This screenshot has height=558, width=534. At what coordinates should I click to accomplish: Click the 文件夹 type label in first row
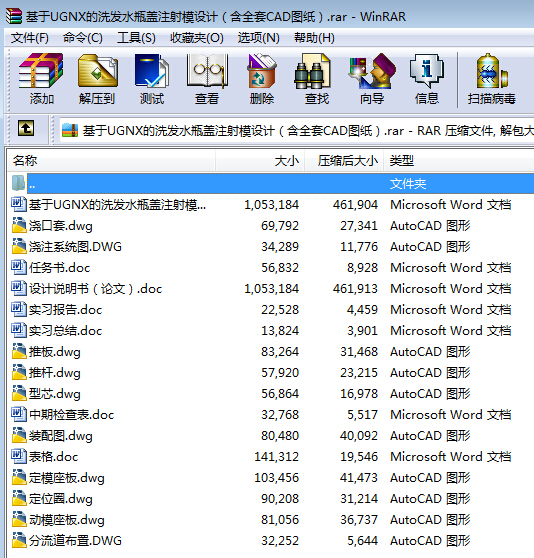point(408,184)
